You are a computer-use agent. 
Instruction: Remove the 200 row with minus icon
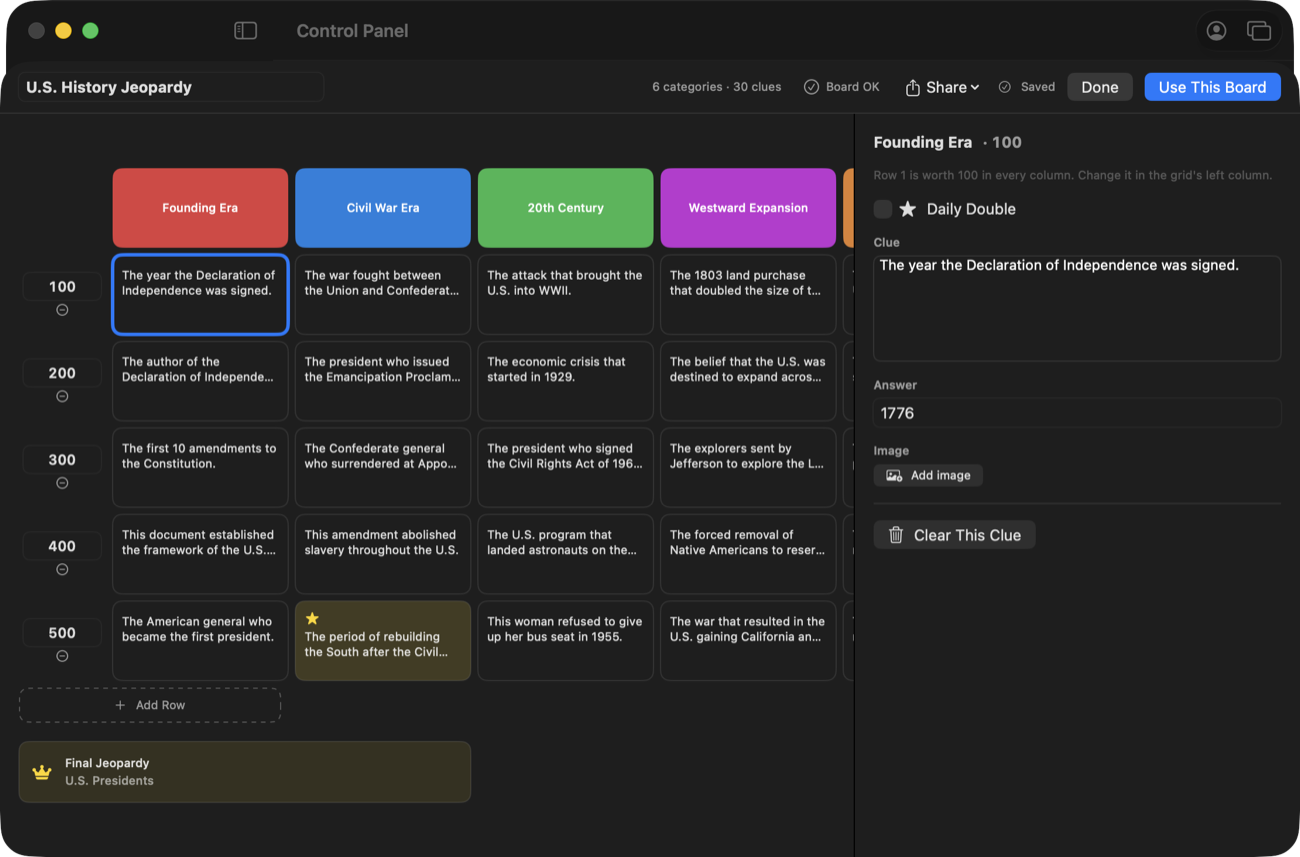point(62,396)
